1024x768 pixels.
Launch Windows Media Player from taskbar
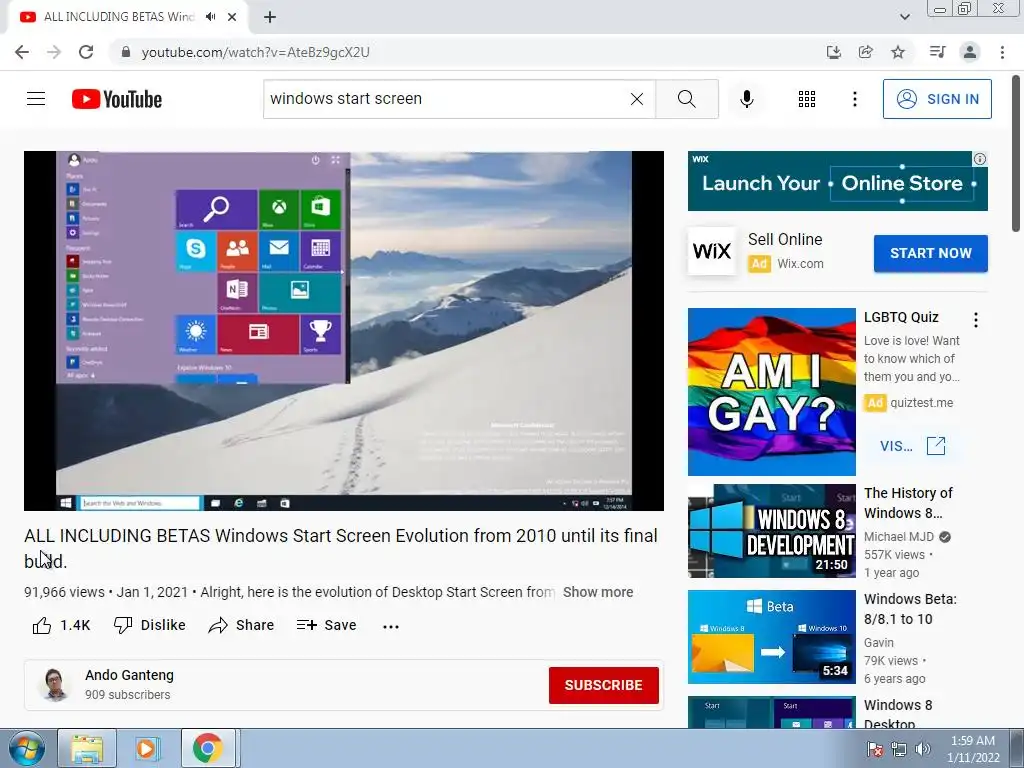click(147, 748)
